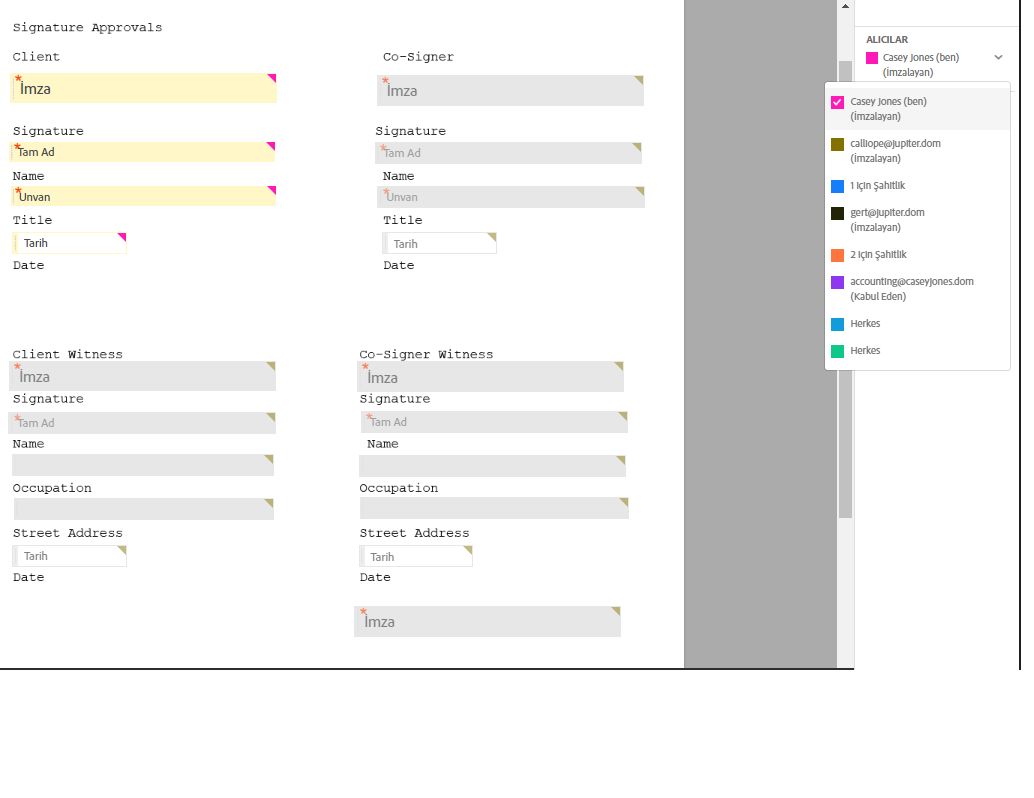Image resolution: width=1034 pixels, height=798 pixels.
Task: Click the Client Tarih date field
Action: [69, 243]
